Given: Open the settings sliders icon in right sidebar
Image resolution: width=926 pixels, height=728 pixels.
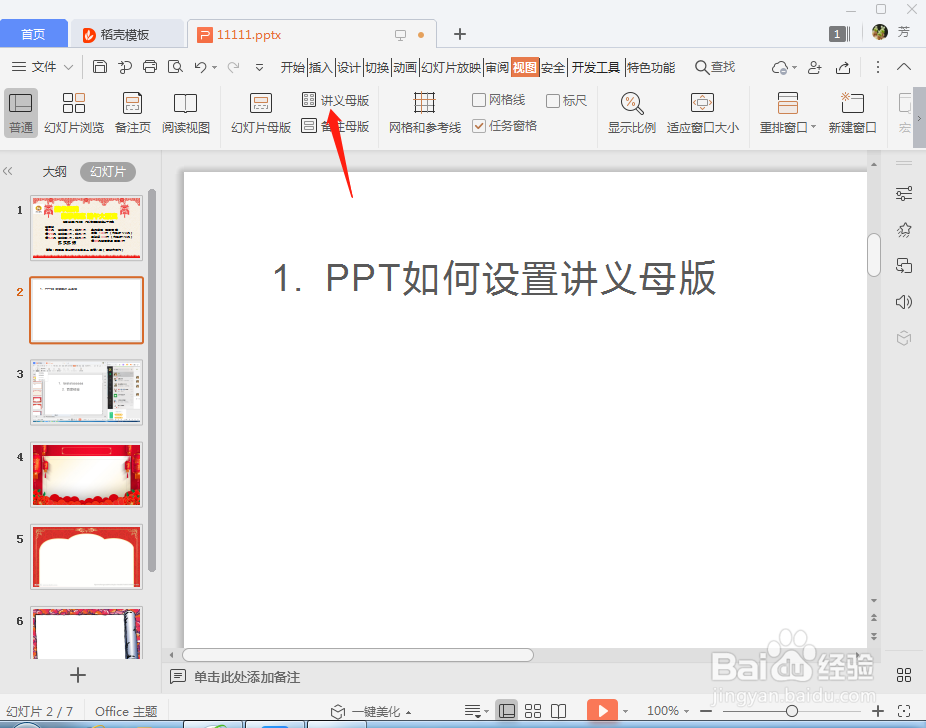Looking at the screenshot, I should [x=904, y=194].
